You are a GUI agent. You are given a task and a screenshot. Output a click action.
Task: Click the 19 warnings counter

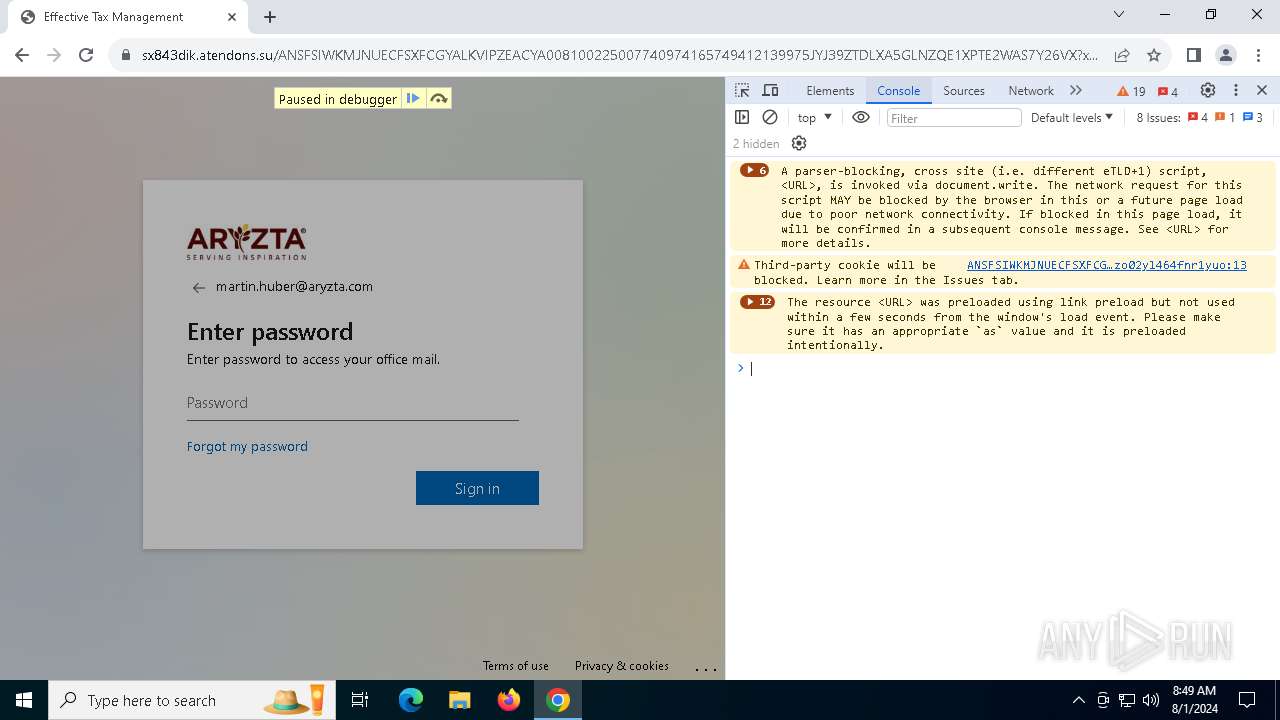click(x=1131, y=91)
